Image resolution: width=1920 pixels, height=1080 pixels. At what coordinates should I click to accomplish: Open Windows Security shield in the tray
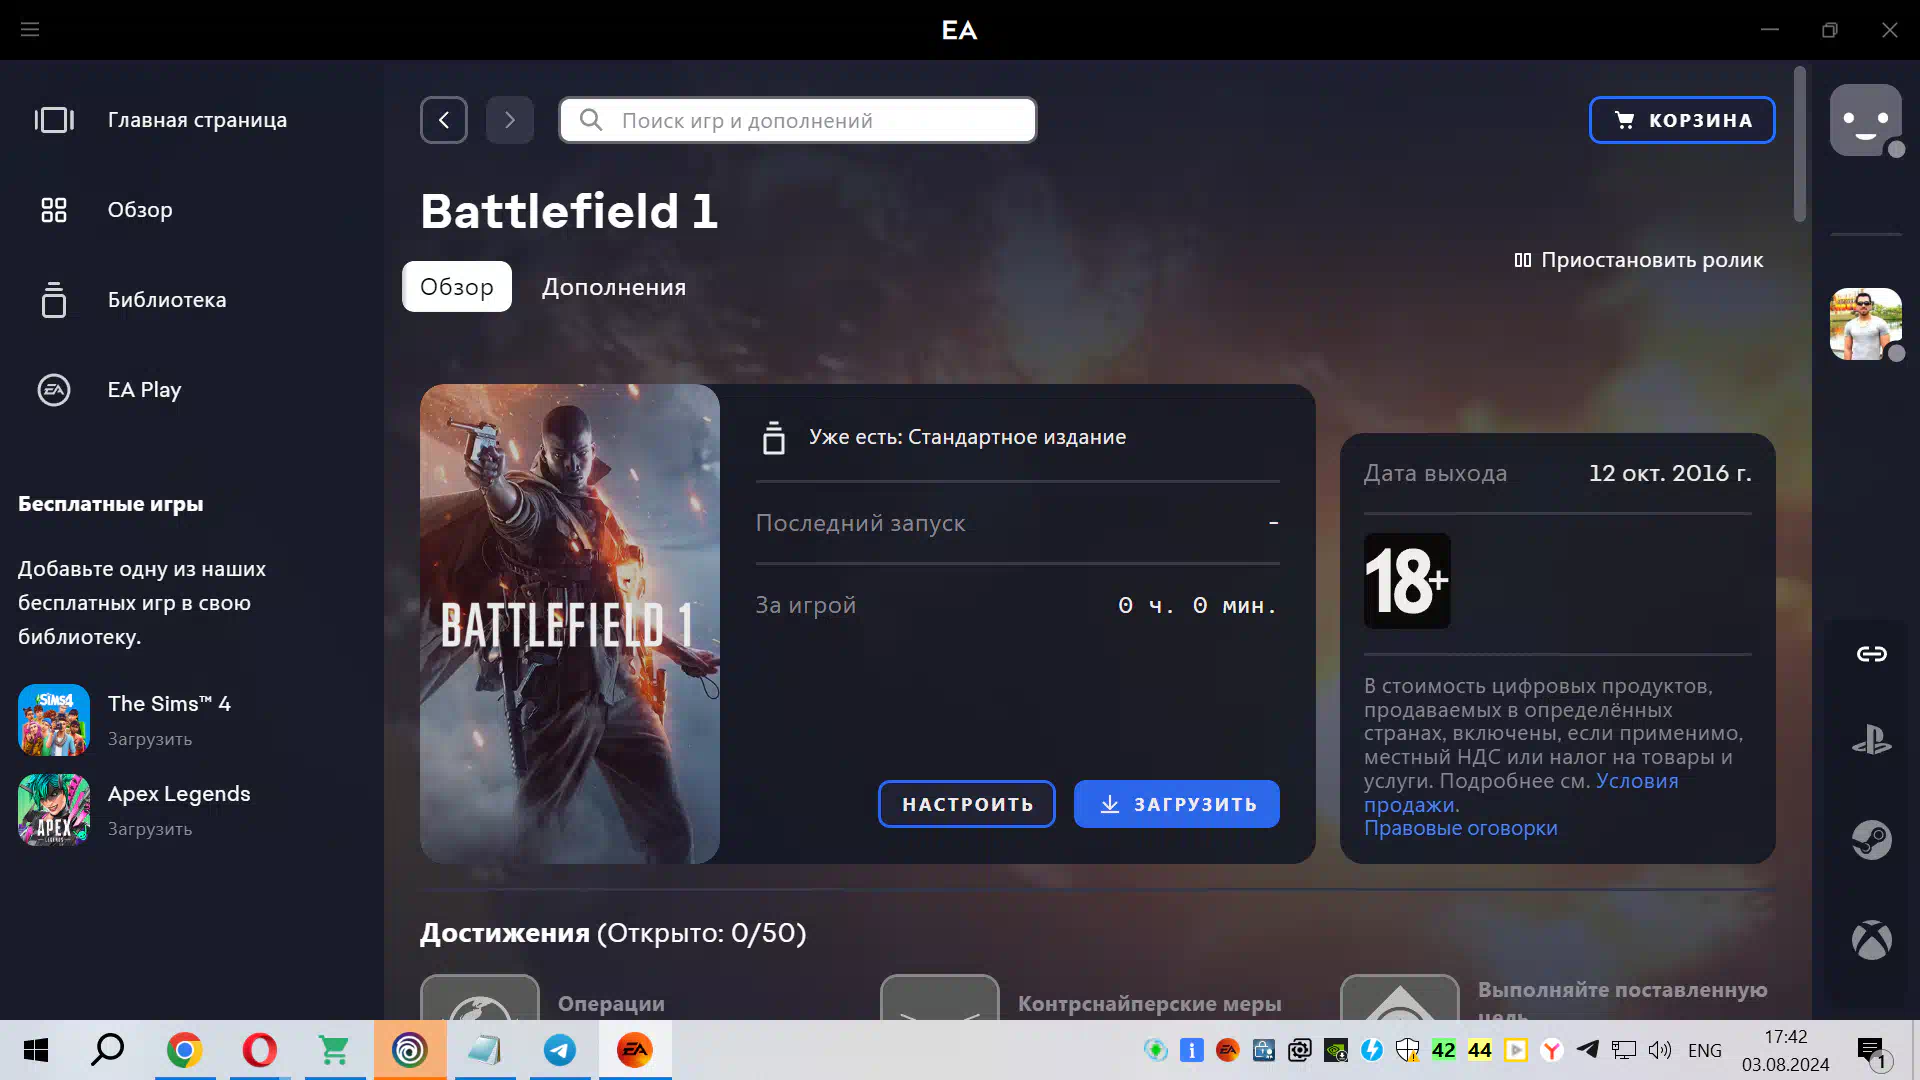[x=1408, y=1050]
